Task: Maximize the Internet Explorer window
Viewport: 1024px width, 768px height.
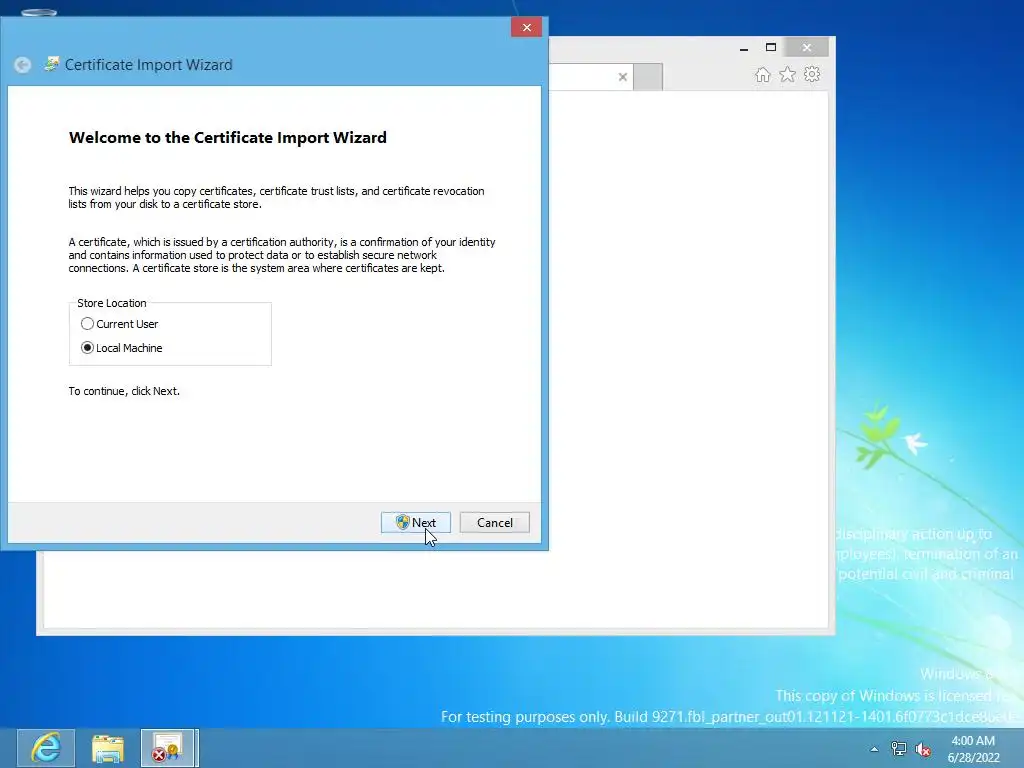Action: [771, 48]
